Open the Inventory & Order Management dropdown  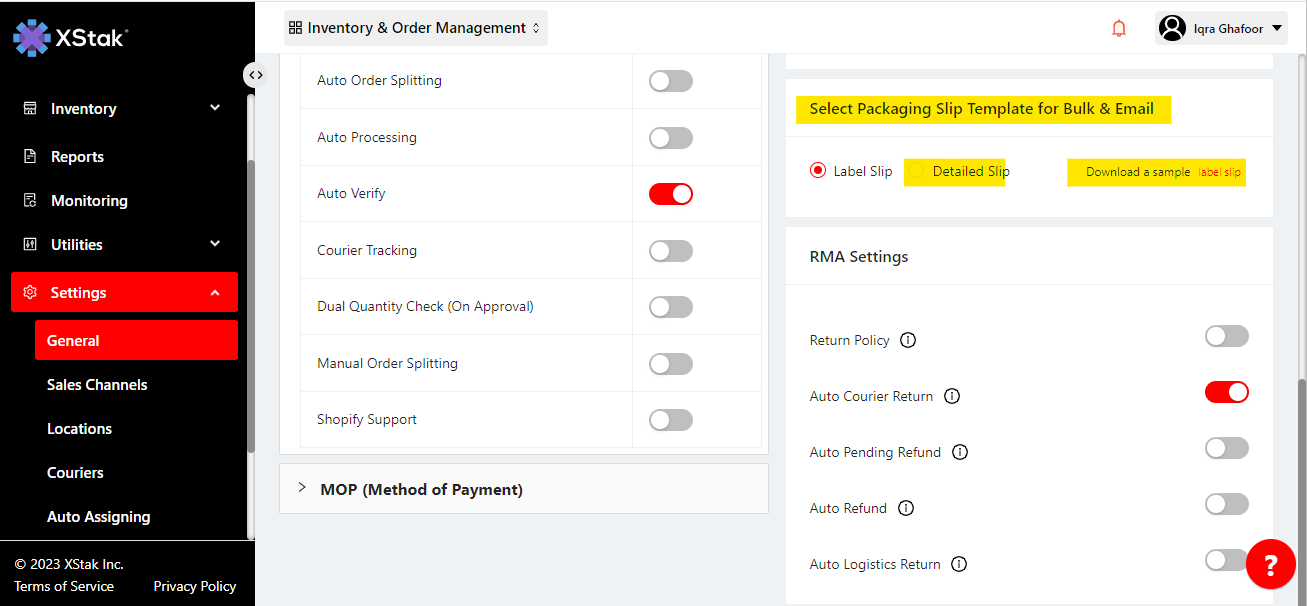(x=415, y=28)
